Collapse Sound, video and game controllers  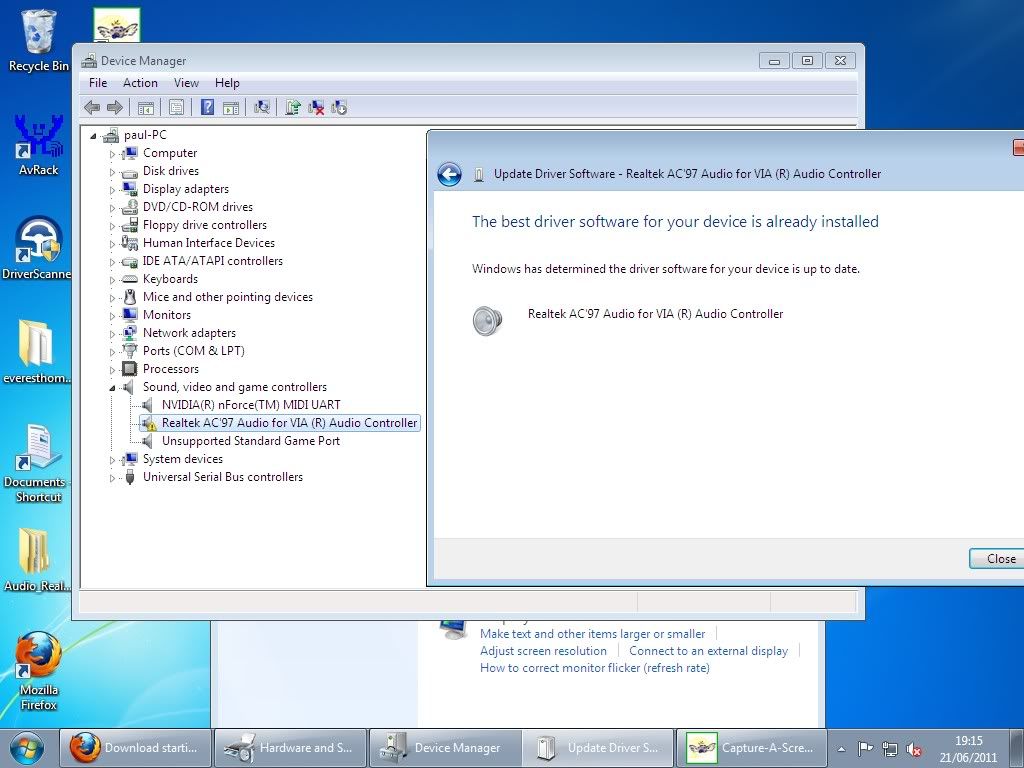(x=113, y=387)
